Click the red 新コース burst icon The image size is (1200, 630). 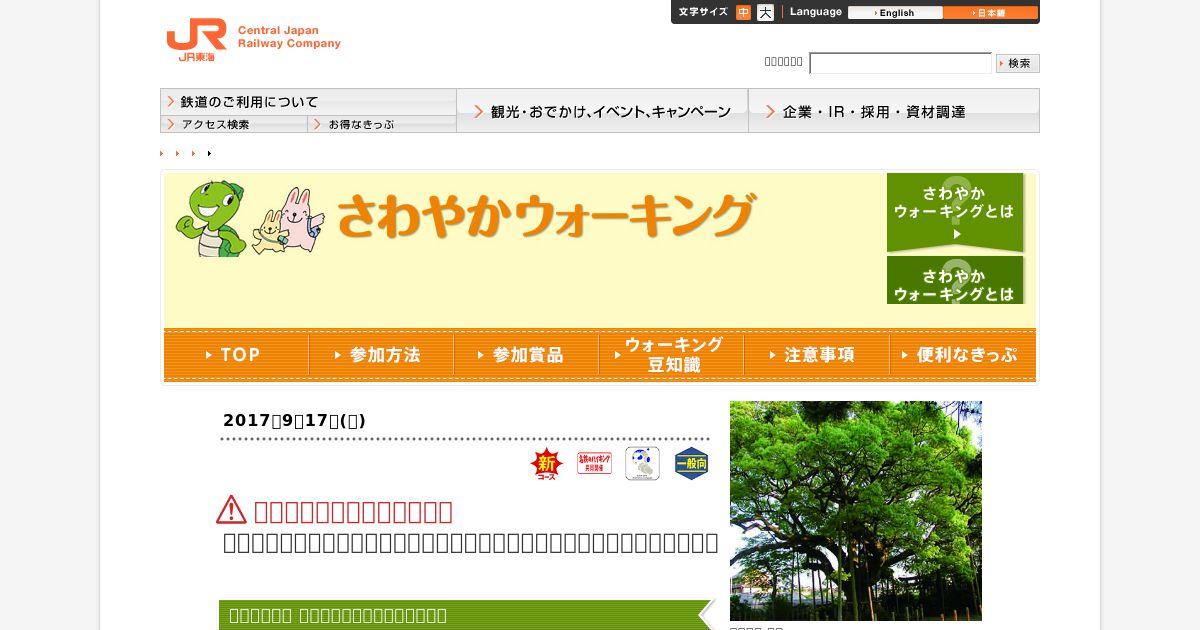pyautogui.click(x=547, y=464)
